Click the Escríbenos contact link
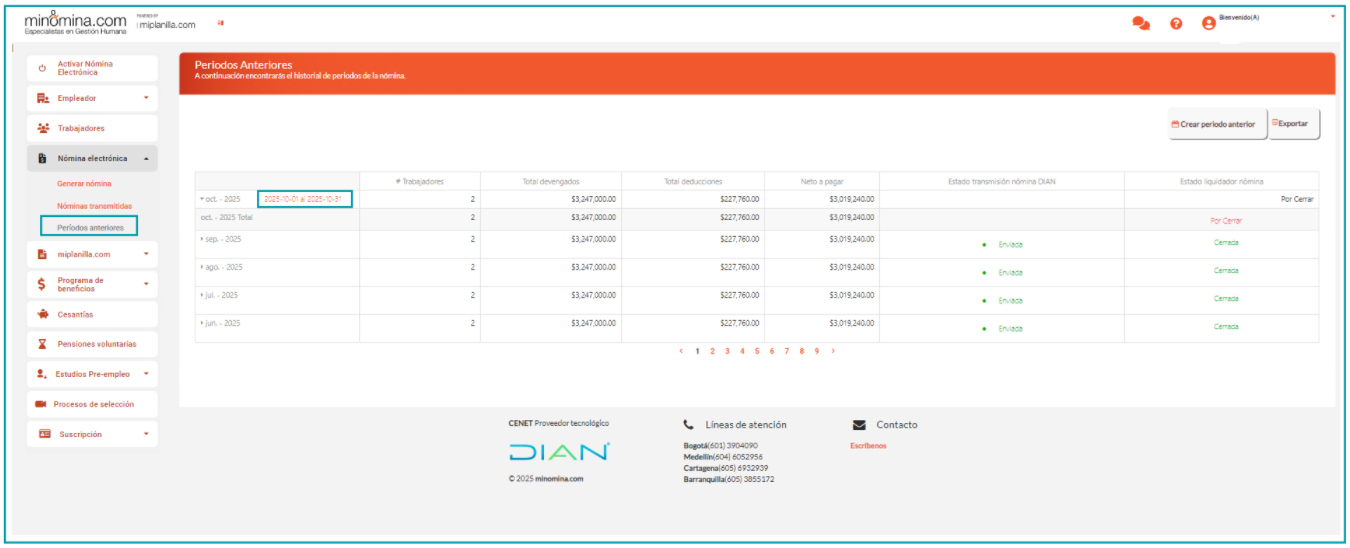The width and height of the screenshot is (1350, 548). [x=867, y=446]
